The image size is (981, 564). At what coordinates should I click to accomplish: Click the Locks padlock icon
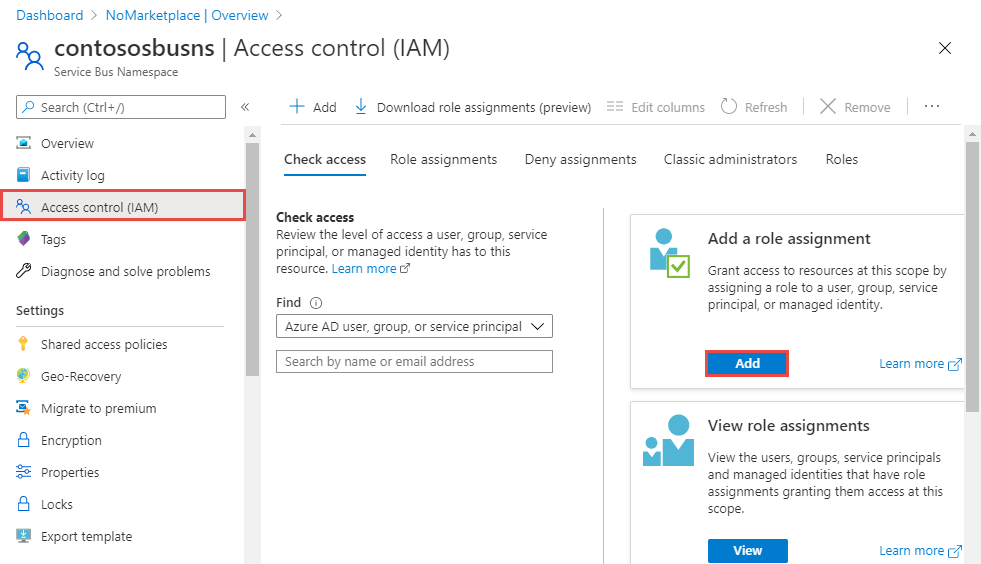pos(23,503)
